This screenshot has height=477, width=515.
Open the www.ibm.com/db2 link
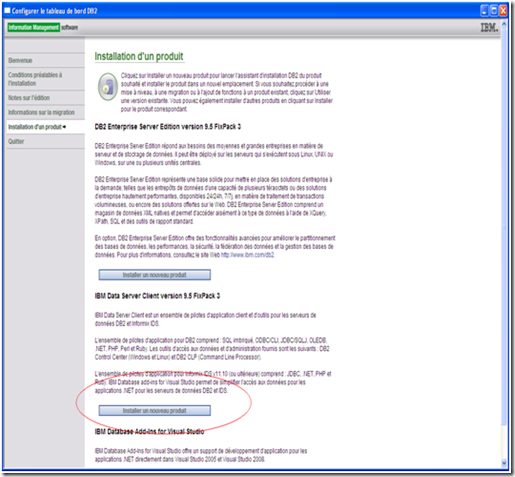(247, 255)
